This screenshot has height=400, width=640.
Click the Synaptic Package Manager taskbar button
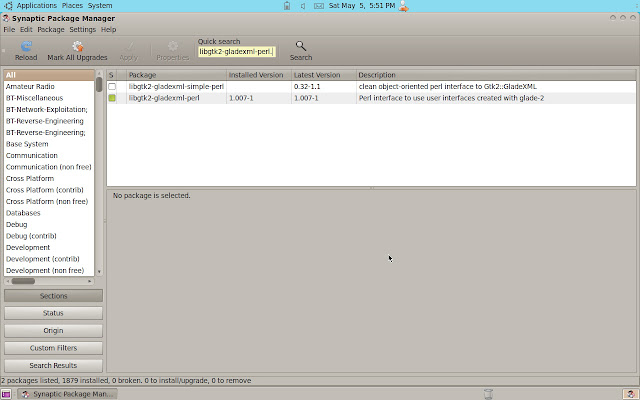[x=68, y=394]
